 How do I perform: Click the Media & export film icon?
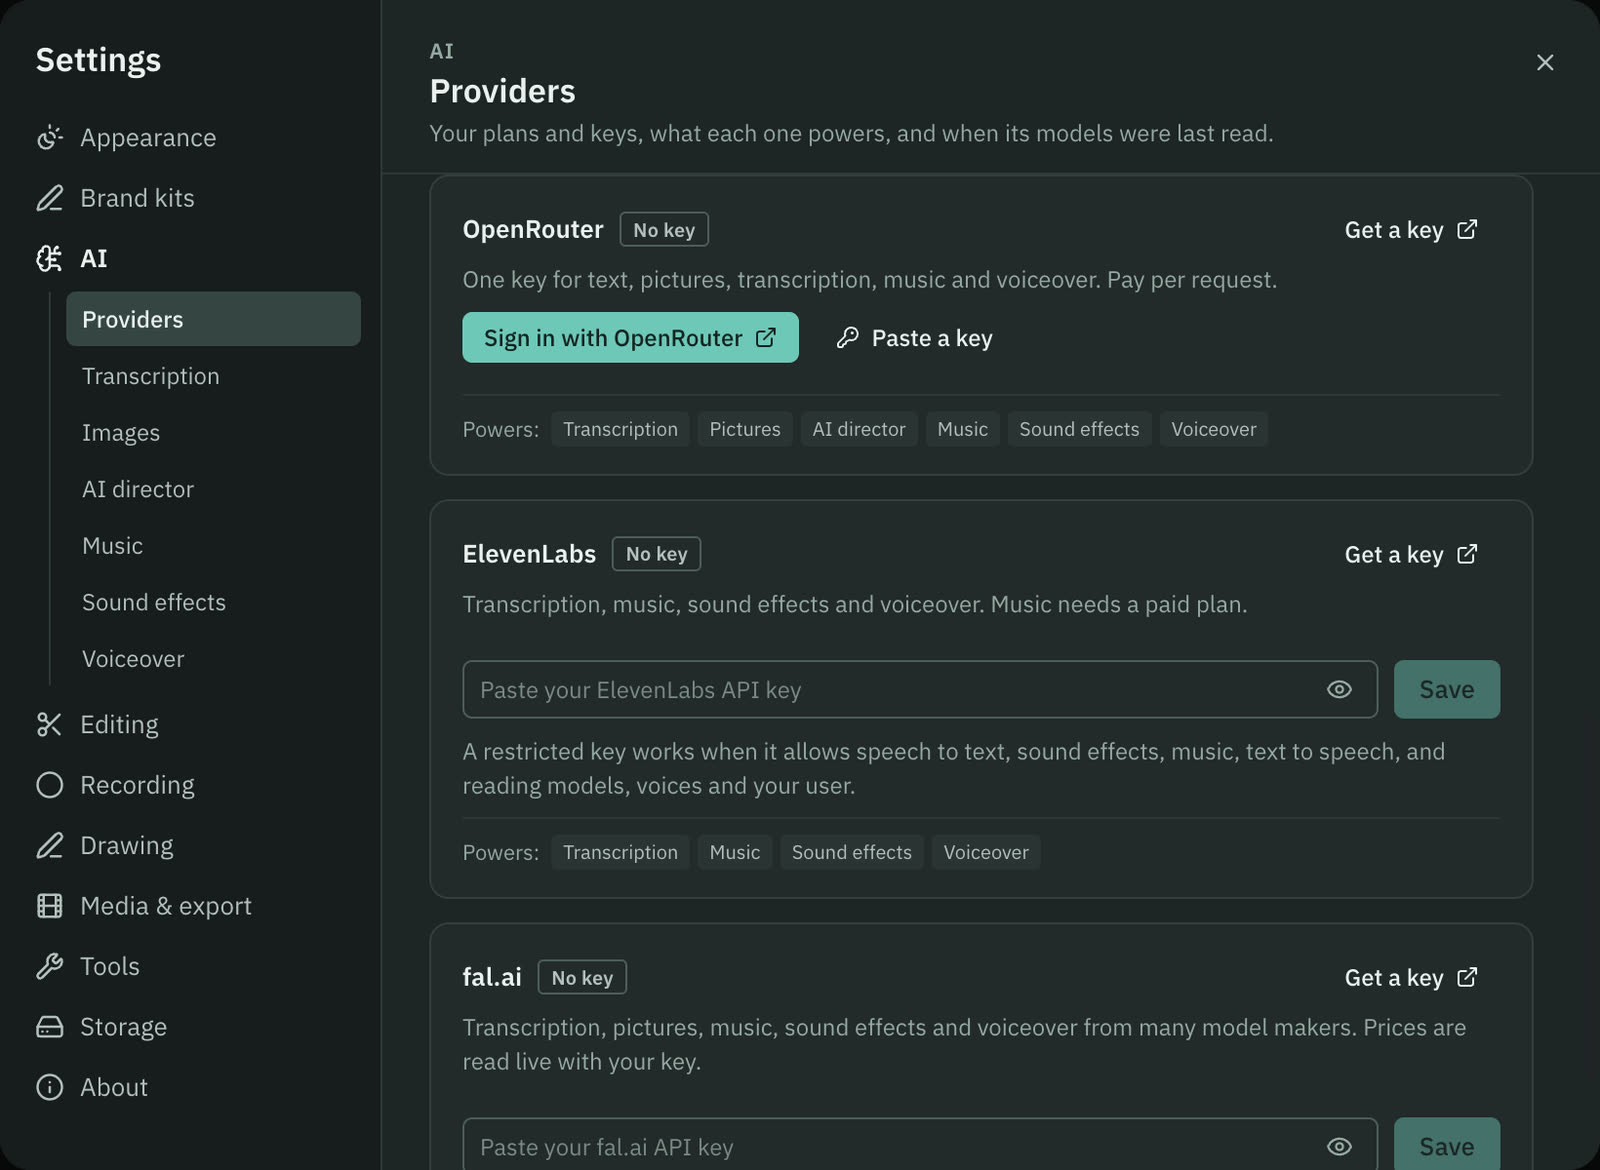pos(49,906)
